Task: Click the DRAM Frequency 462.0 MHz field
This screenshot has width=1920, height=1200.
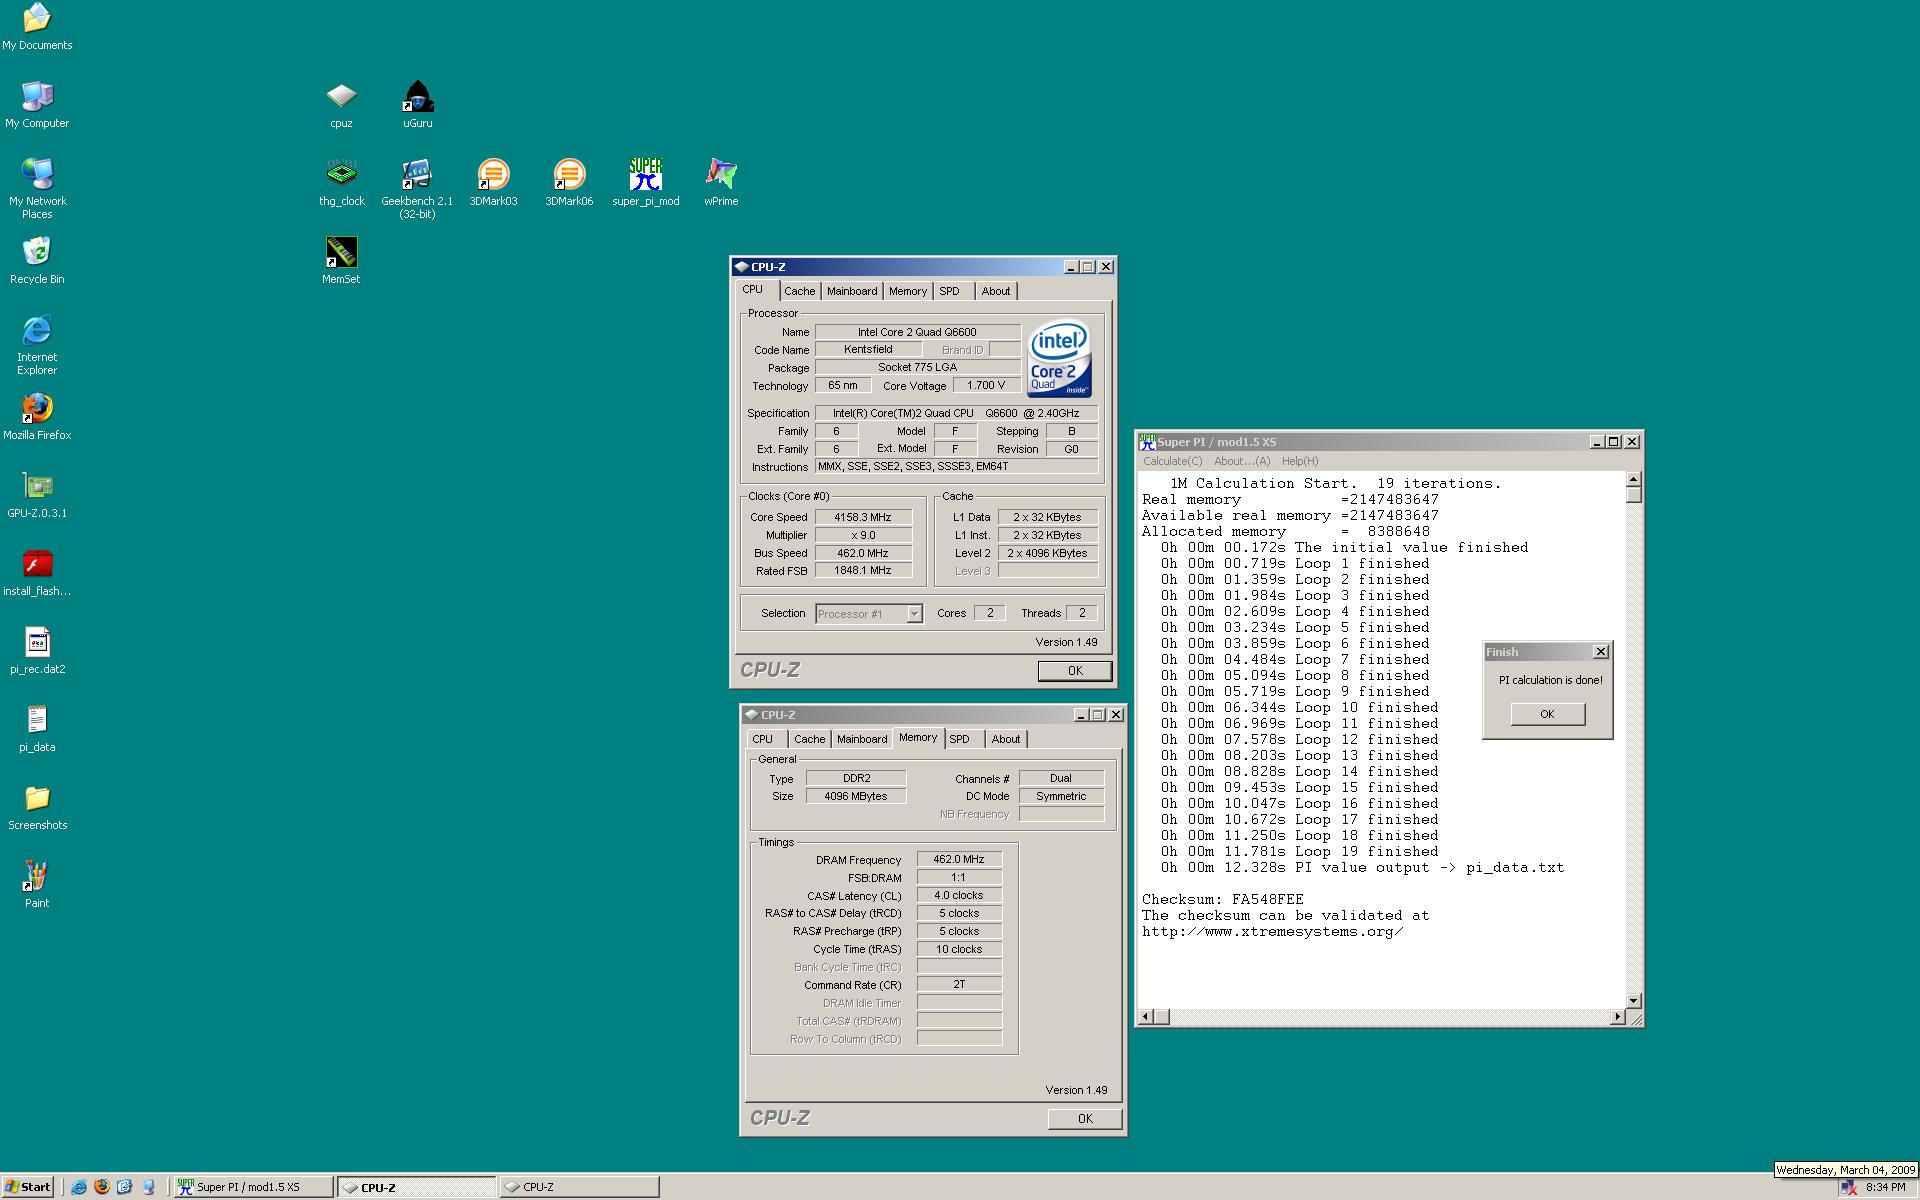Action: (959, 859)
